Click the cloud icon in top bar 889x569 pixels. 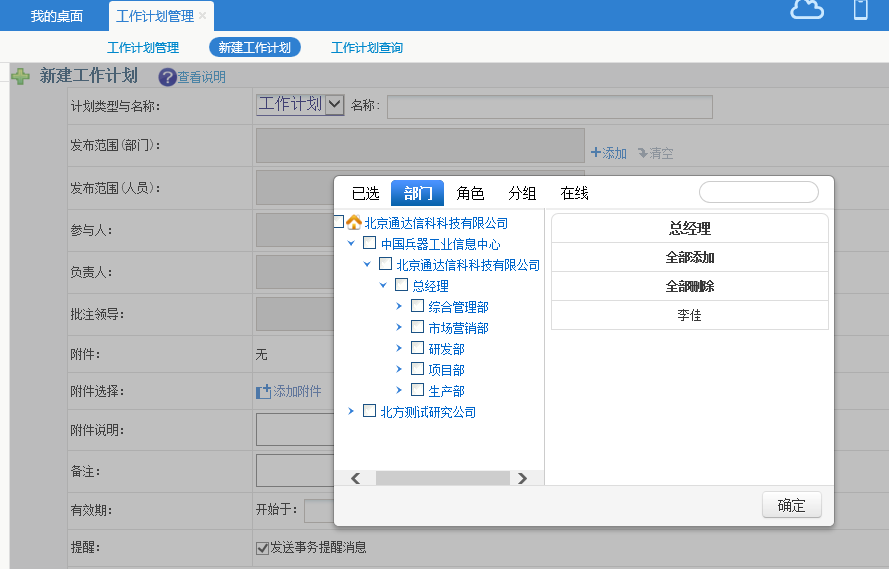[806, 10]
